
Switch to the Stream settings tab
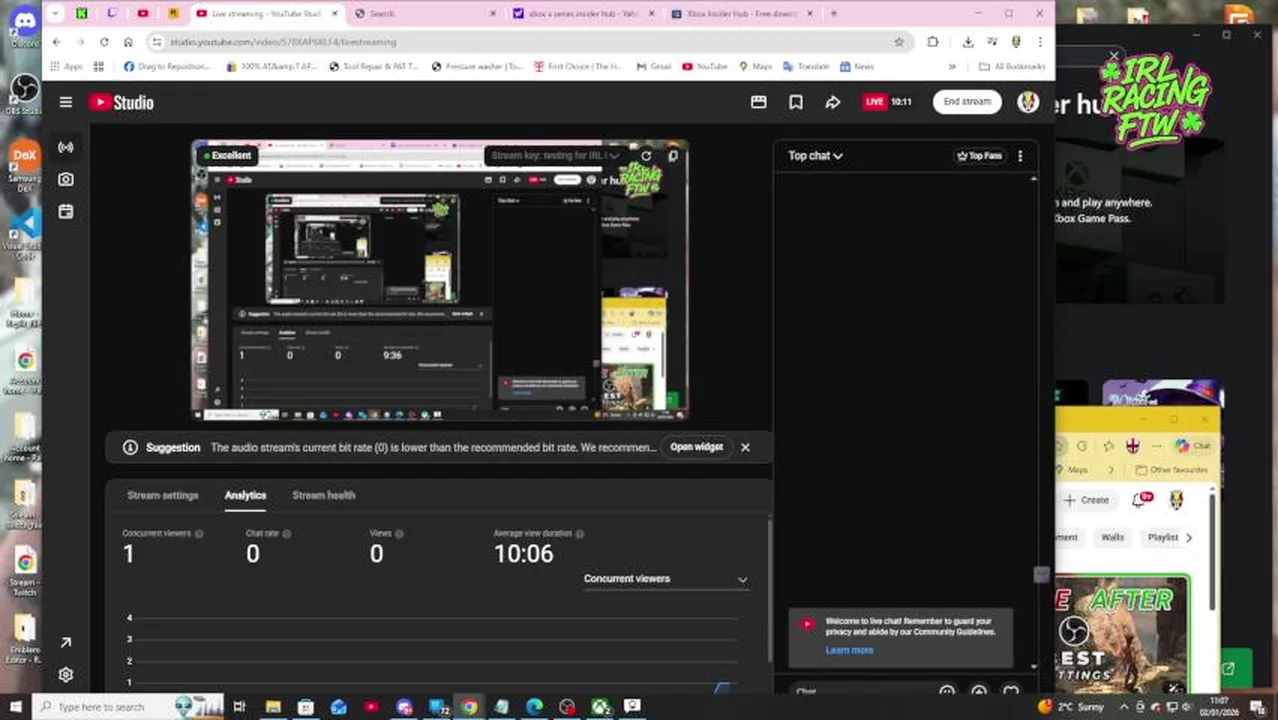[163, 495]
